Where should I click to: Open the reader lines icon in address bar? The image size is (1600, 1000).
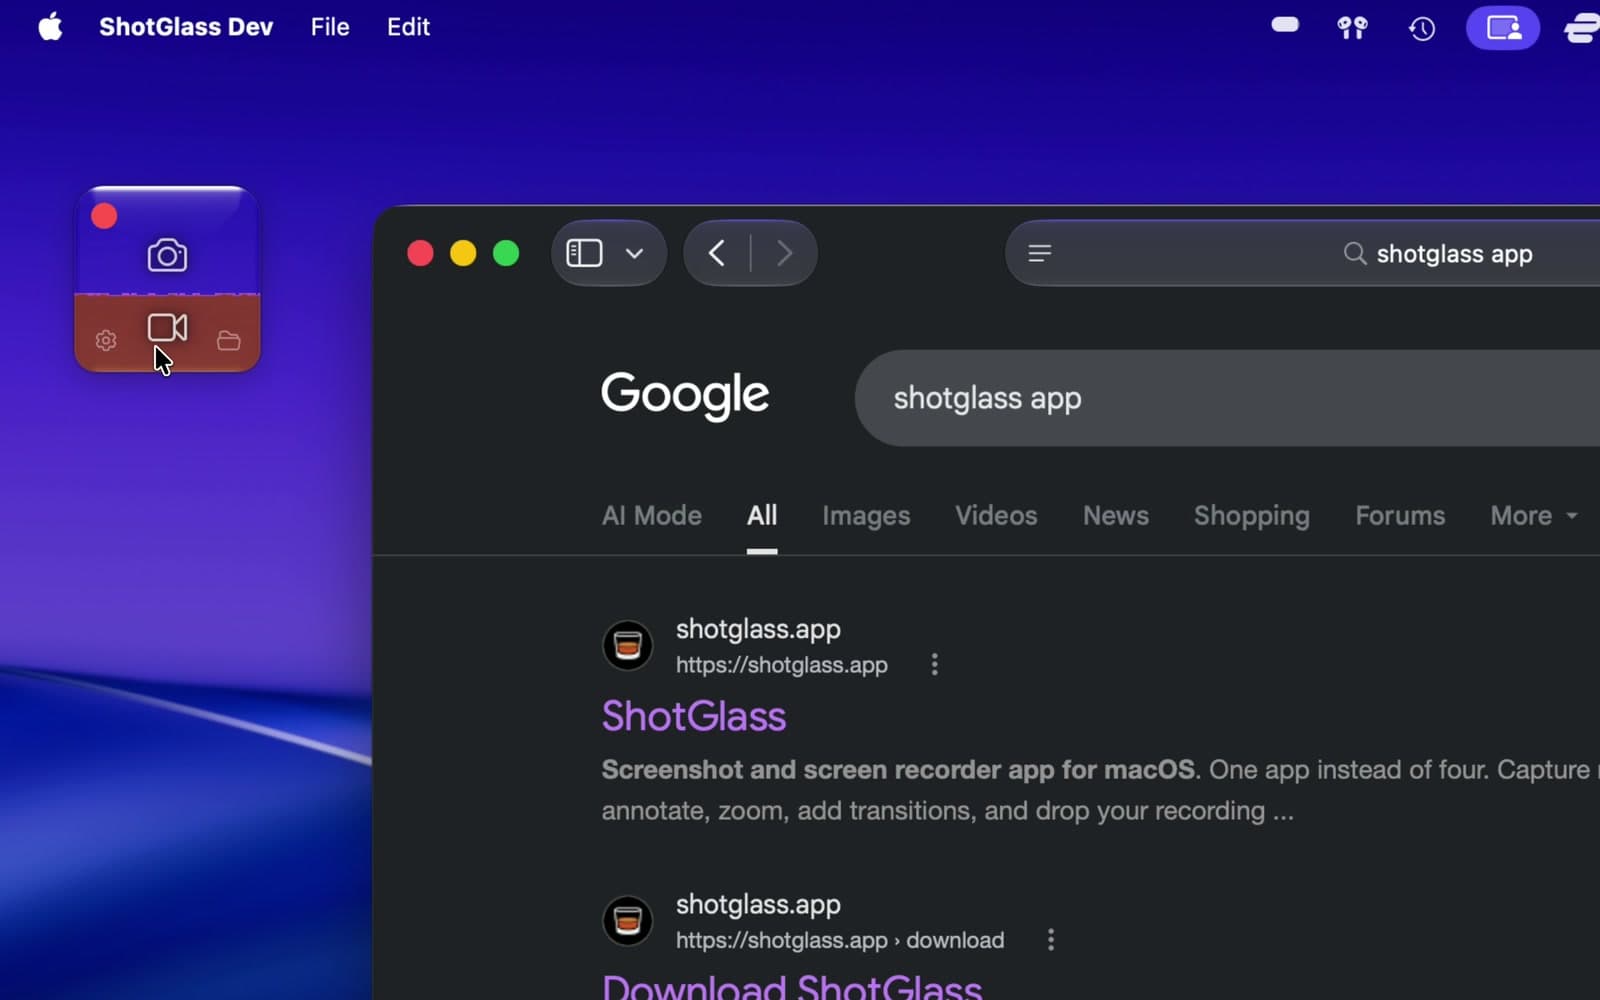click(1040, 253)
